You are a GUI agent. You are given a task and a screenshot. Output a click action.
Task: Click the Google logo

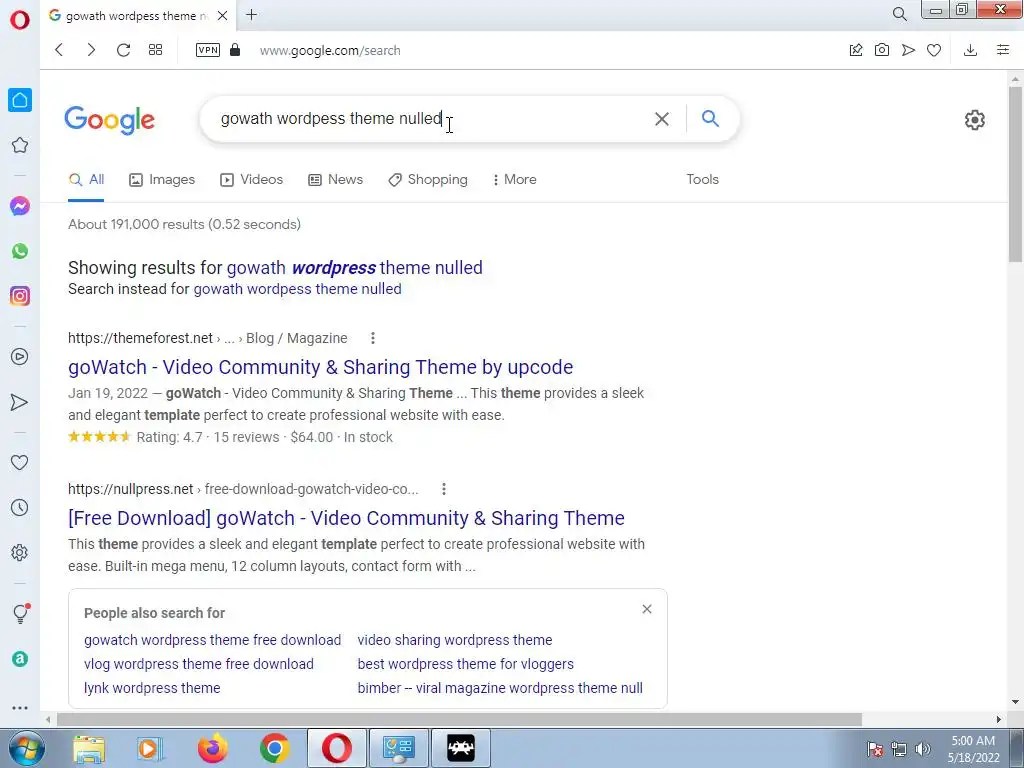[x=110, y=120]
